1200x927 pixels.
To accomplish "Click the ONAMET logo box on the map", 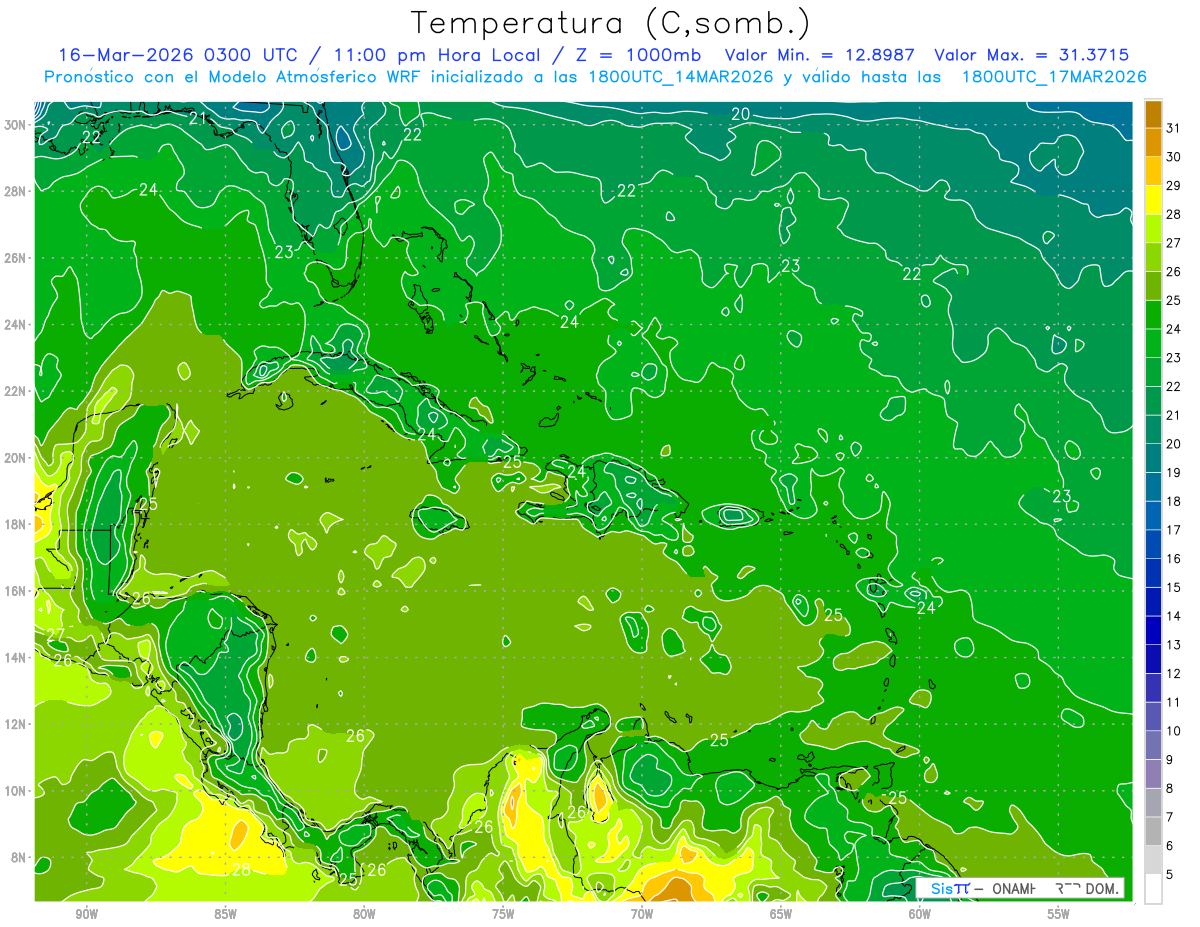I will (1021, 888).
